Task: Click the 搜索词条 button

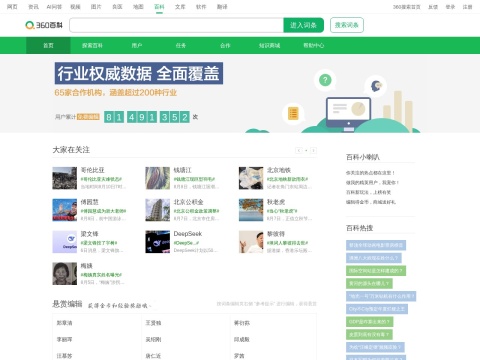Action: coord(347,25)
